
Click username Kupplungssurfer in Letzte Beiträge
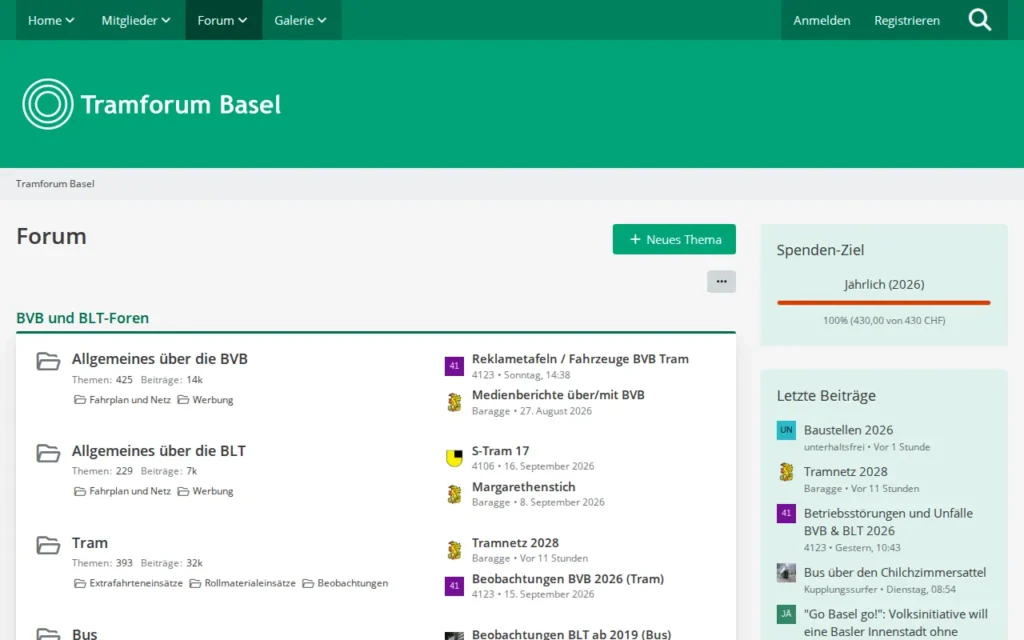tap(840, 589)
